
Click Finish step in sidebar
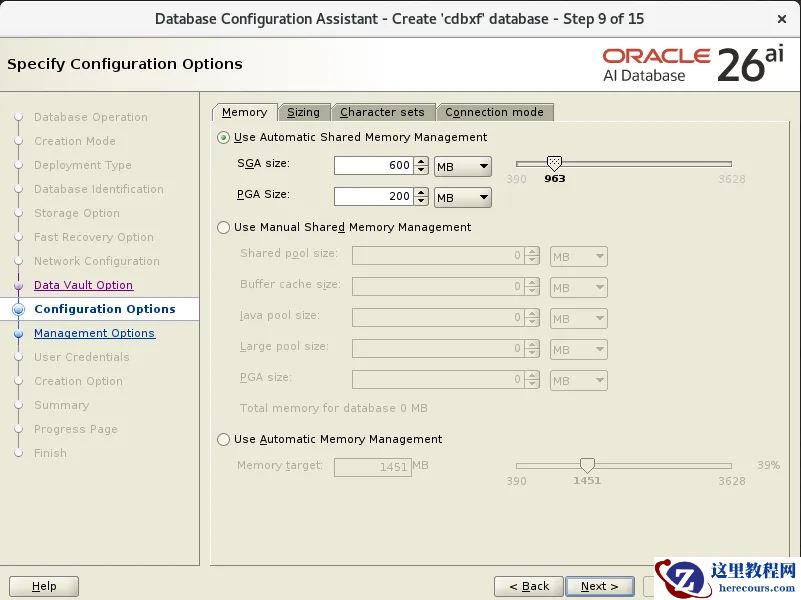(50, 453)
